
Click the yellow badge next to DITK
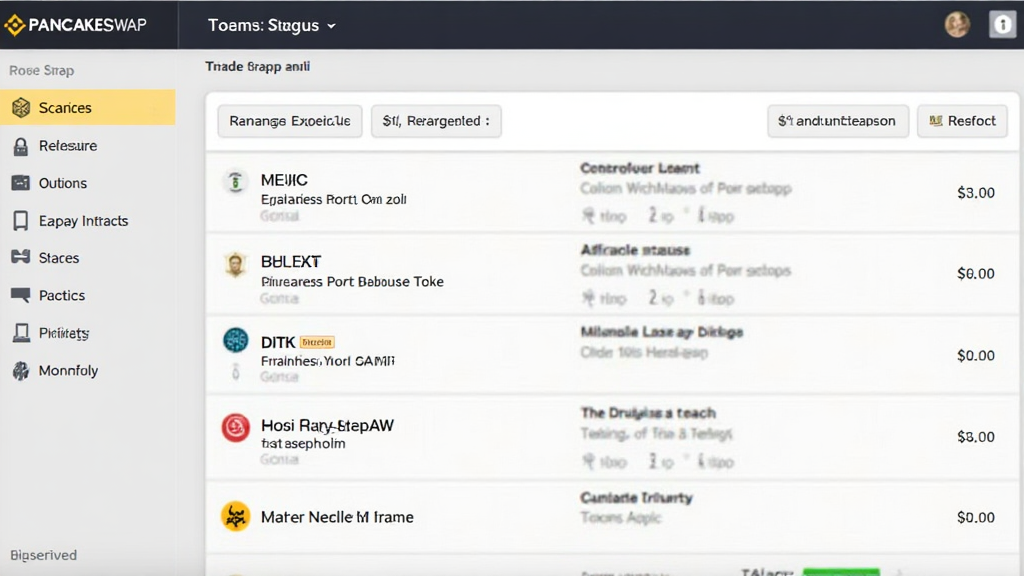[317, 342]
